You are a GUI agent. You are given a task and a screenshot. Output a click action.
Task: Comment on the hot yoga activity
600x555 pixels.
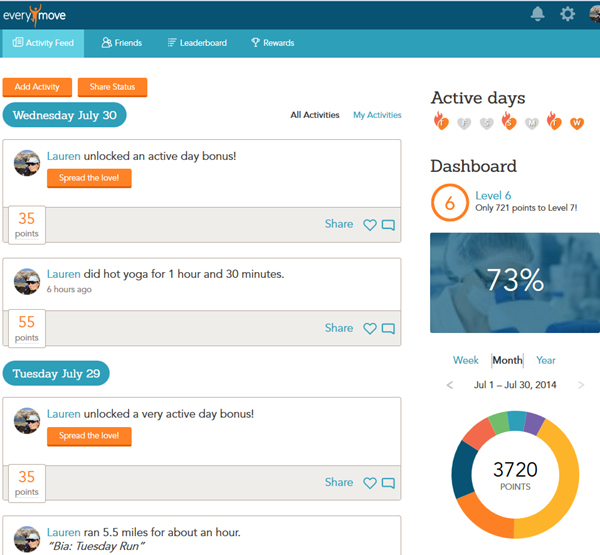388,328
